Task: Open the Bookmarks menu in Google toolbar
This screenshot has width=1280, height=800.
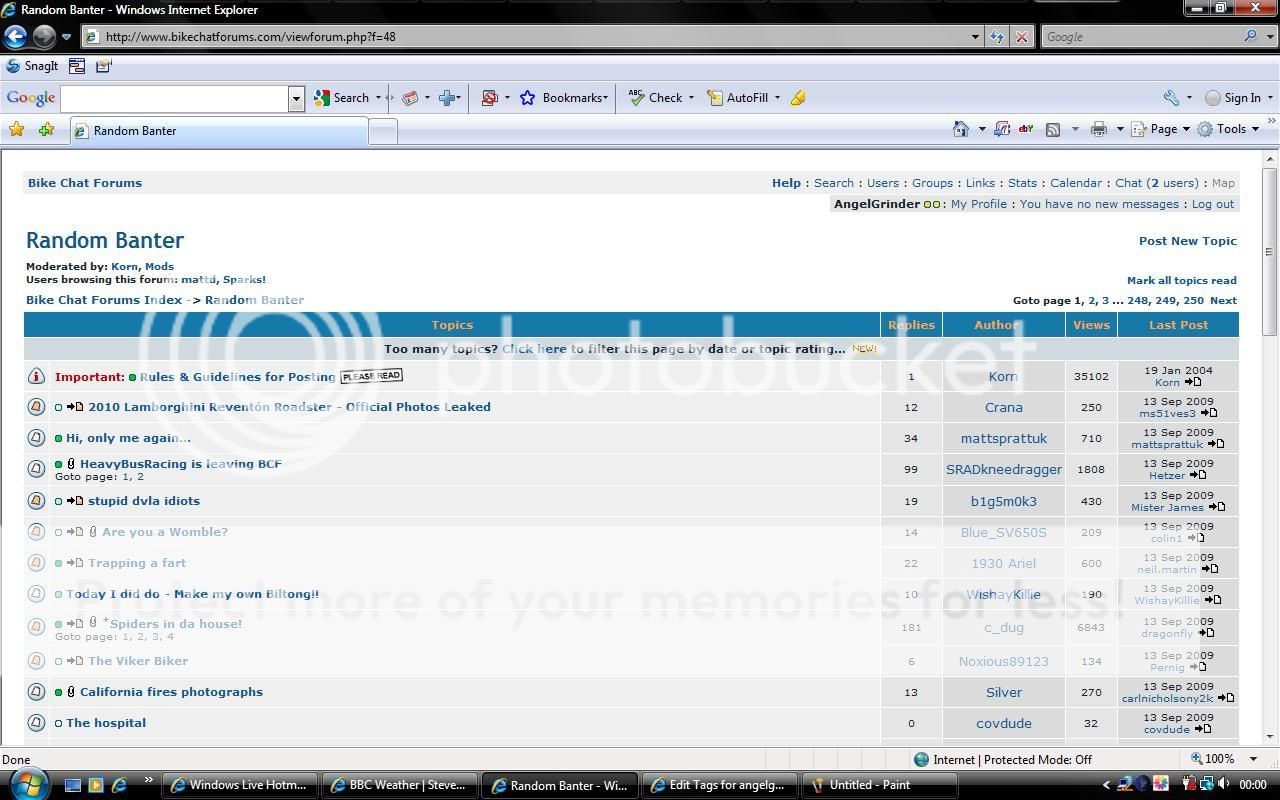Action: click(x=564, y=98)
